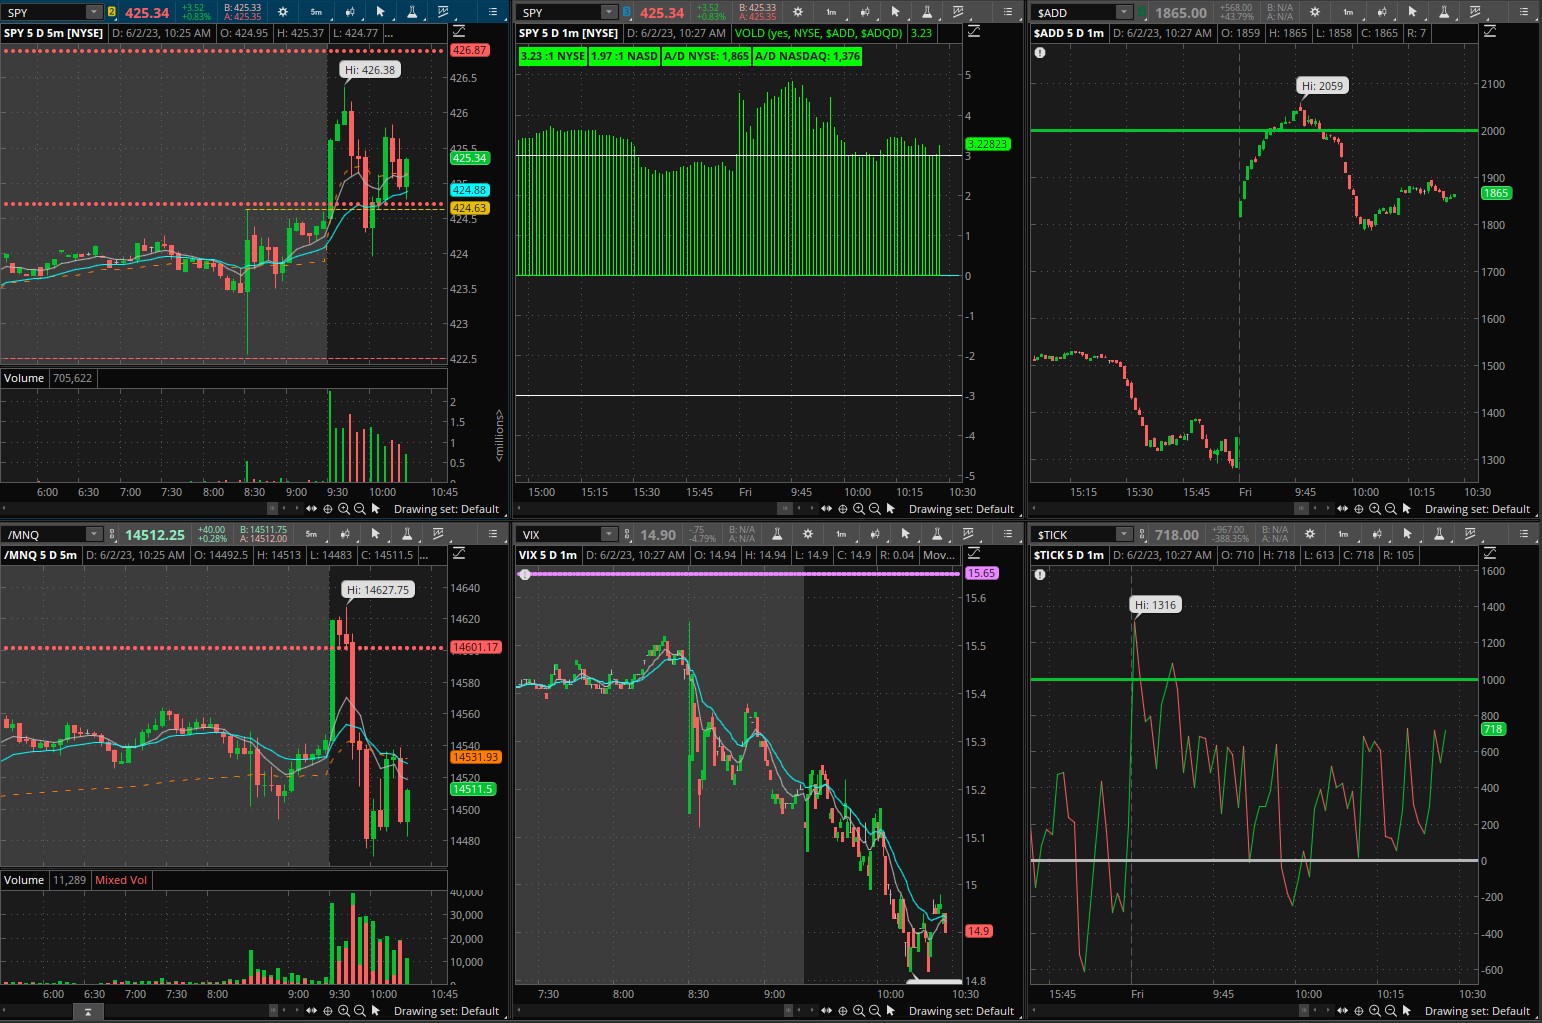Open studies flask icon in /MNQ panel
This screenshot has height=1023, width=1542.
(407, 534)
